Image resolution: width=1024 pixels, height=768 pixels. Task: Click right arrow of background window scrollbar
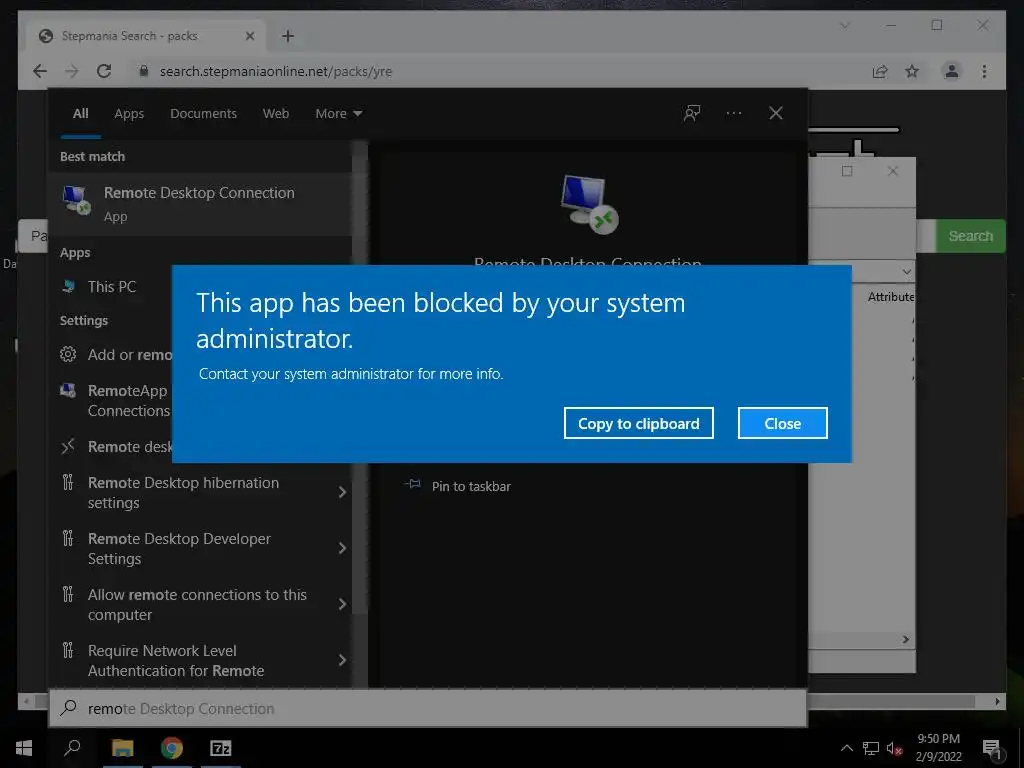pyautogui.click(x=906, y=639)
